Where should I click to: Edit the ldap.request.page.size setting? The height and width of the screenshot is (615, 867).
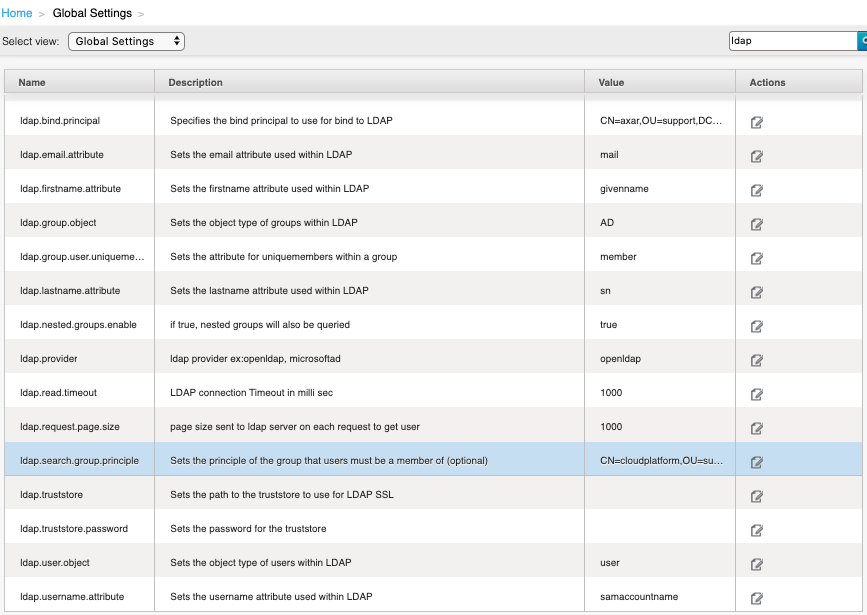click(x=756, y=429)
